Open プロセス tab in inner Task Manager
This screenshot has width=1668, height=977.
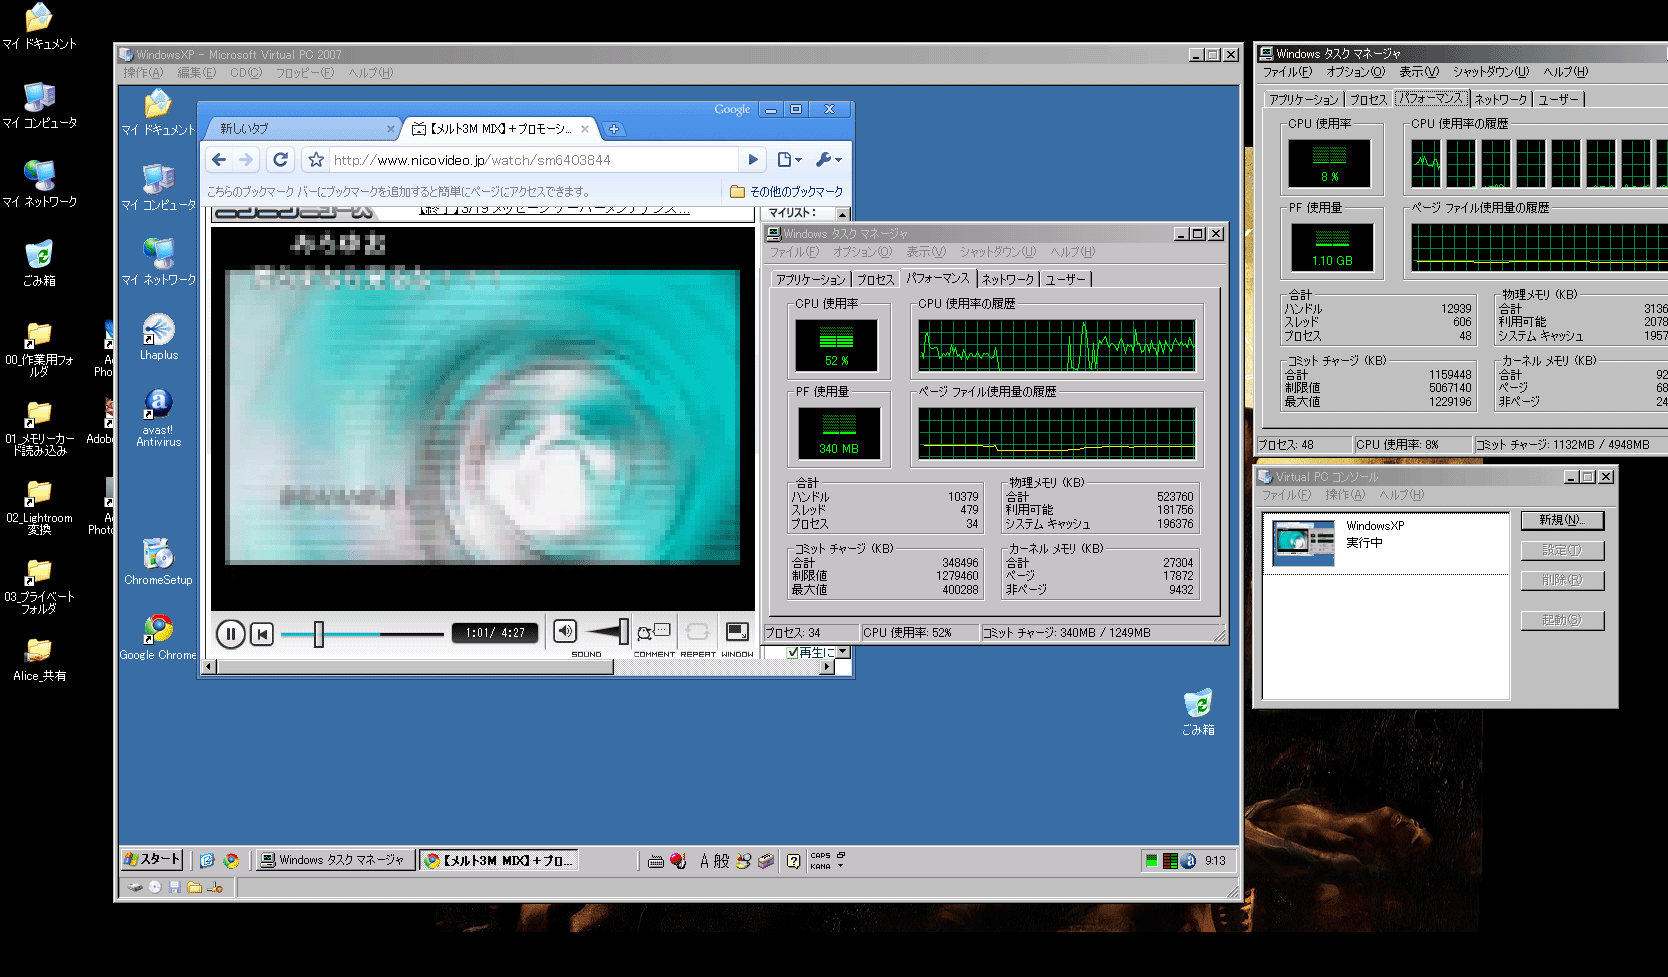[875, 280]
